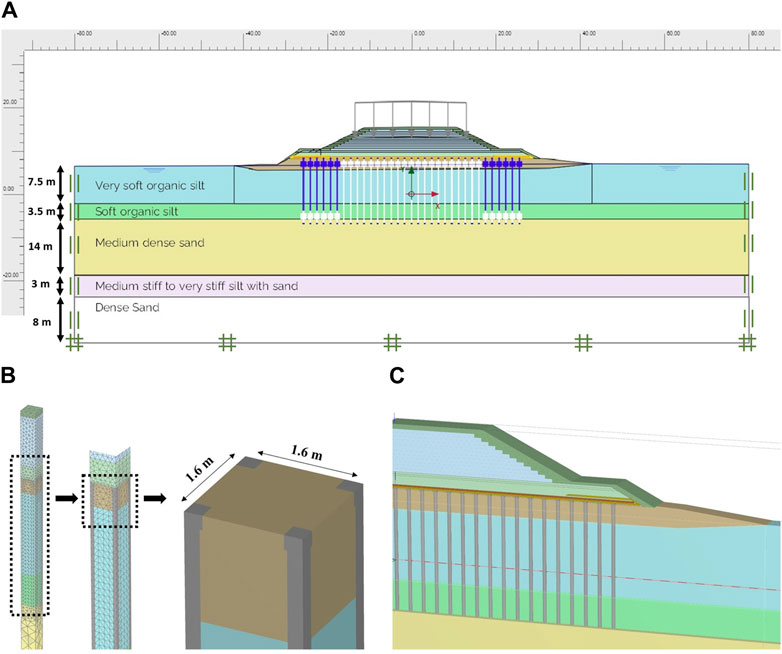This screenshot has width=782, height=654.
Task: Click the 'Very soft organic silt' layer label
Action: [150, 186]
